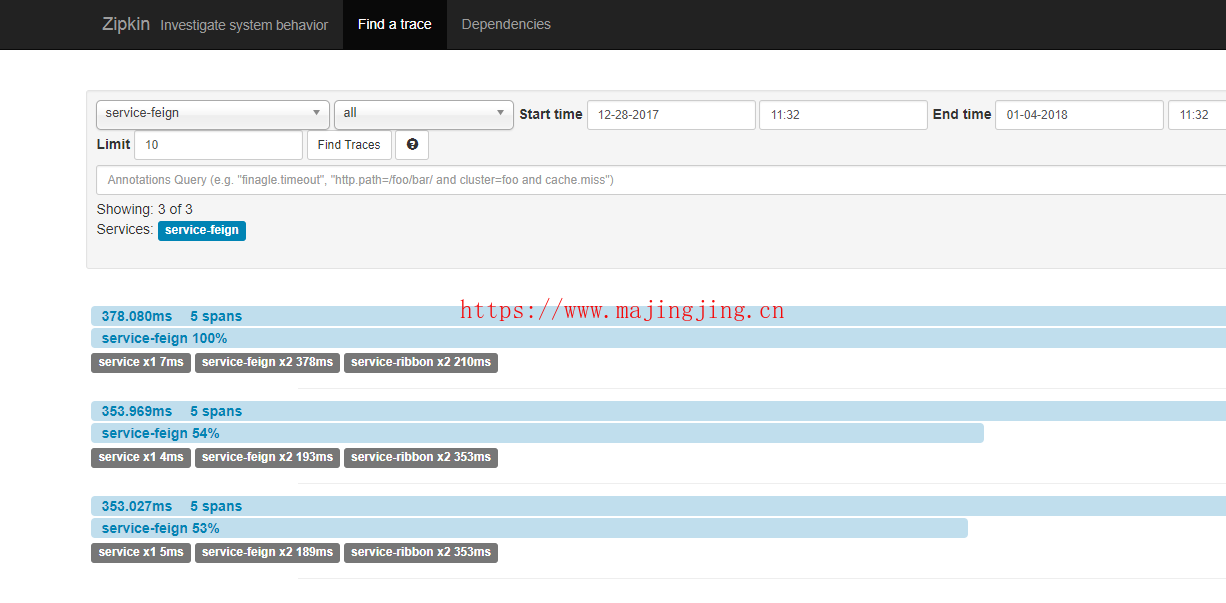
Task: Switch to the Find a trace tab
Action: pos(395,24)
